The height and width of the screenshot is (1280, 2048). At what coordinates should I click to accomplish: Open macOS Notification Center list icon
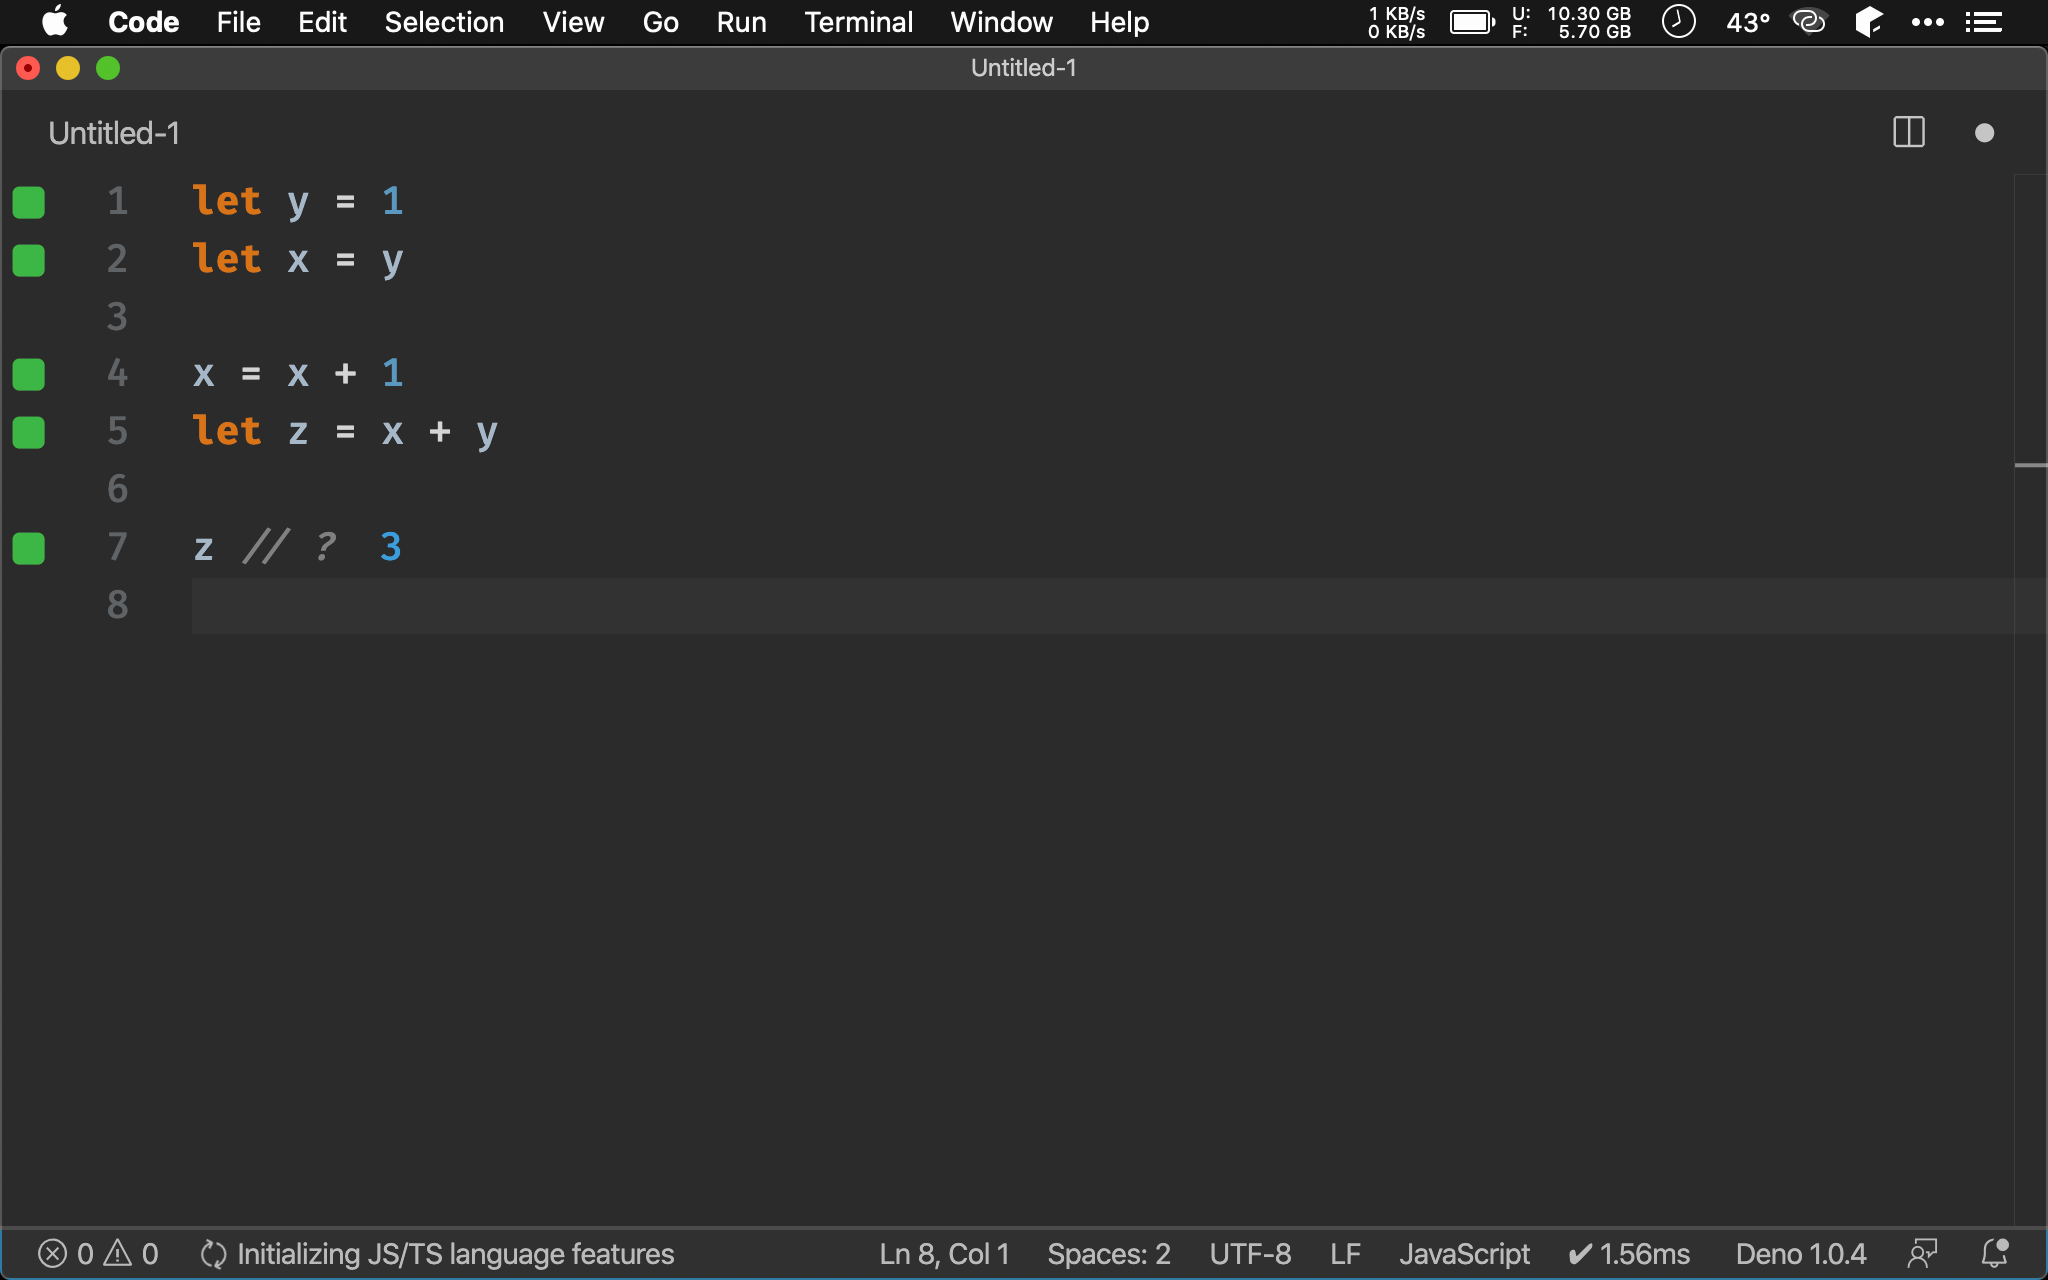click(1983, 22)
